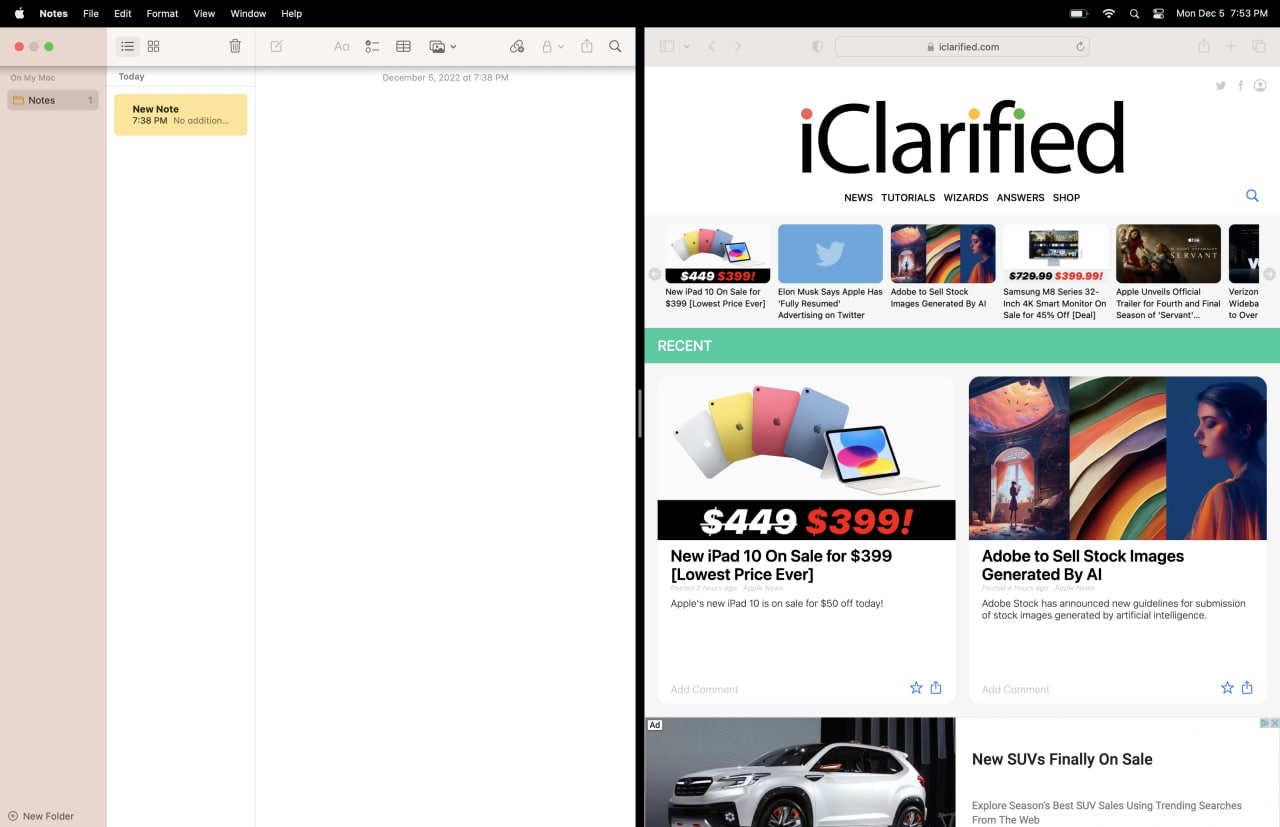Open the Format menu

point(161,13)
